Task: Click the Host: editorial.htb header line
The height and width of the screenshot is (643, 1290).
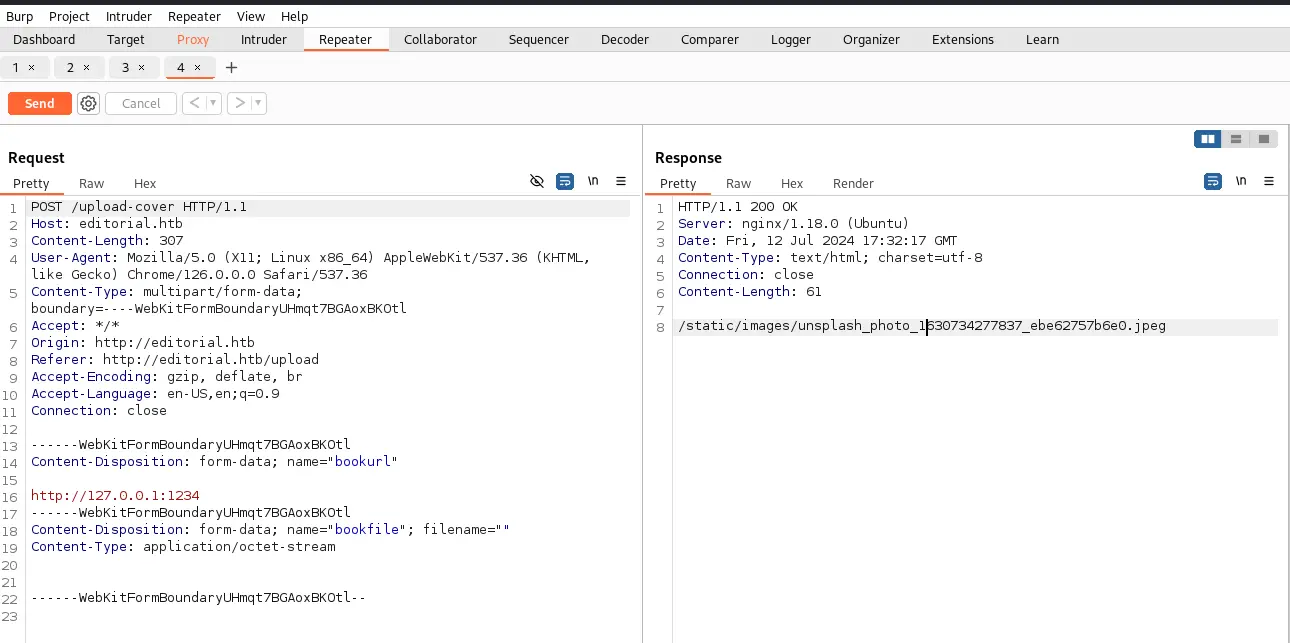Action: click(x=107, y=224)
